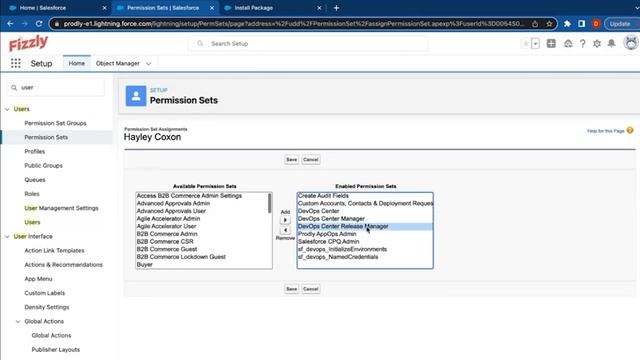Screen dimensions: 640x360
Task: Click the share icon in address bar
Action: 535,24
